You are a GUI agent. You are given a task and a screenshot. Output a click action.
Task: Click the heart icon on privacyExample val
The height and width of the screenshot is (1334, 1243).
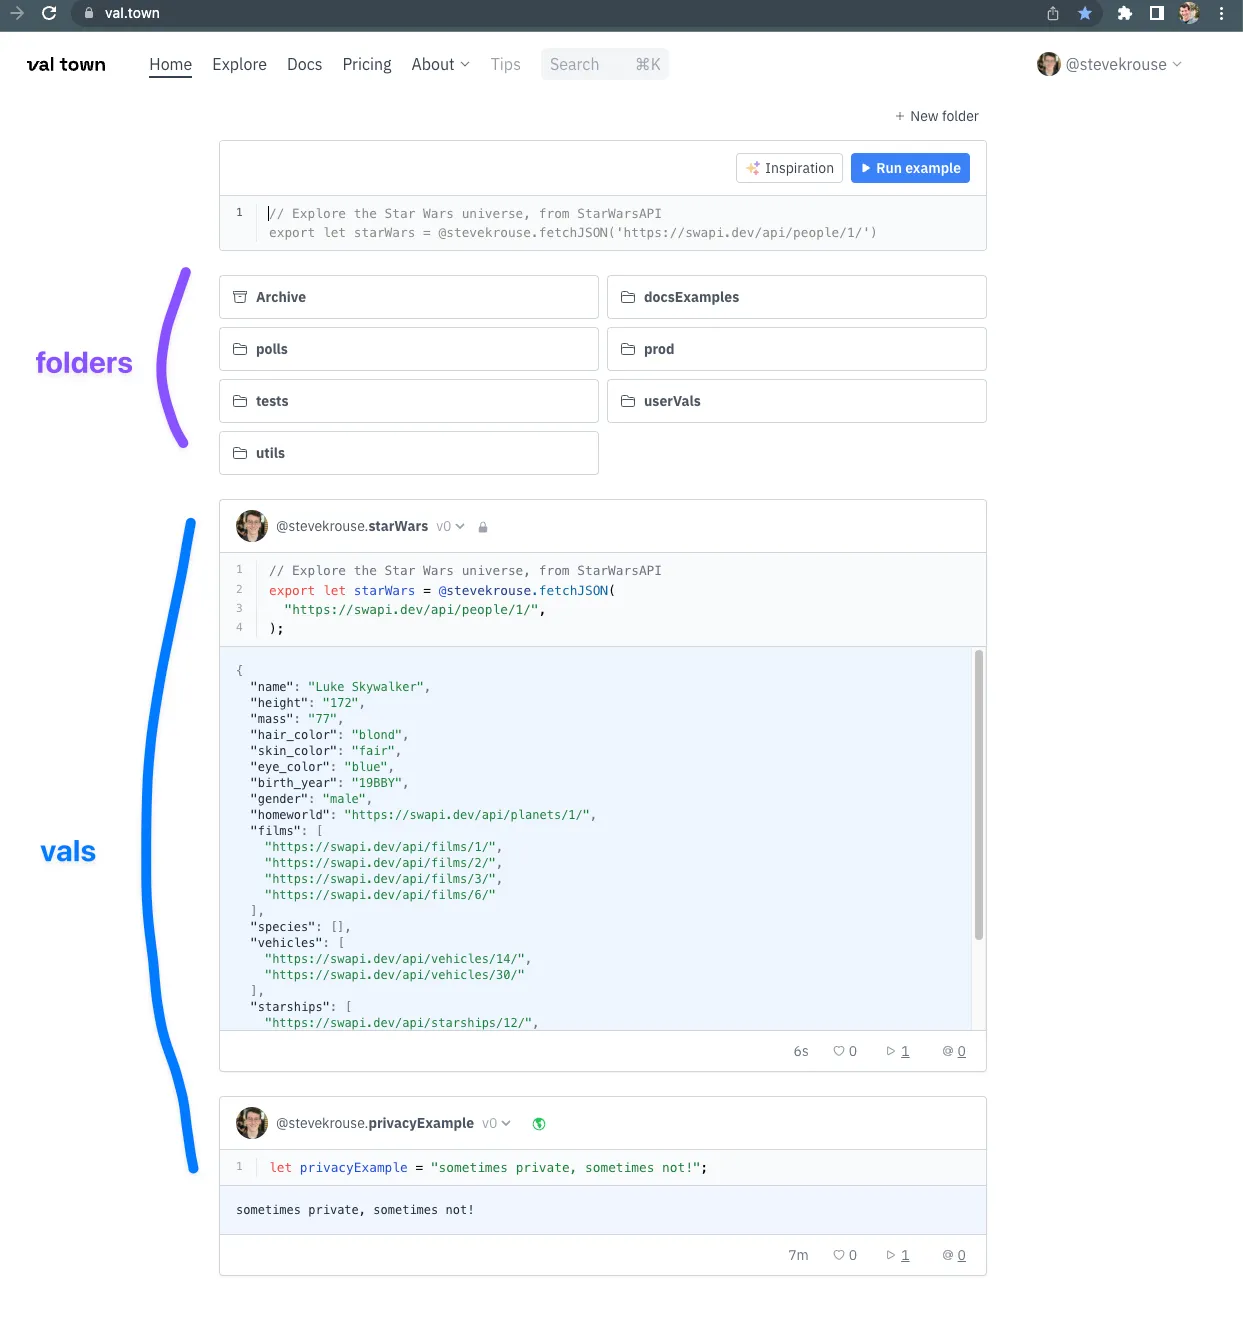[839, 1255]
